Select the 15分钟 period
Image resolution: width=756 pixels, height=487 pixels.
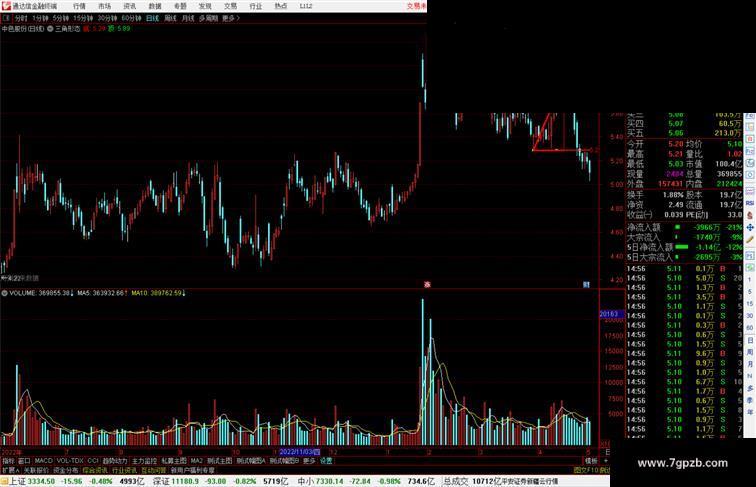pyautogui.click(x=83, y=18)
